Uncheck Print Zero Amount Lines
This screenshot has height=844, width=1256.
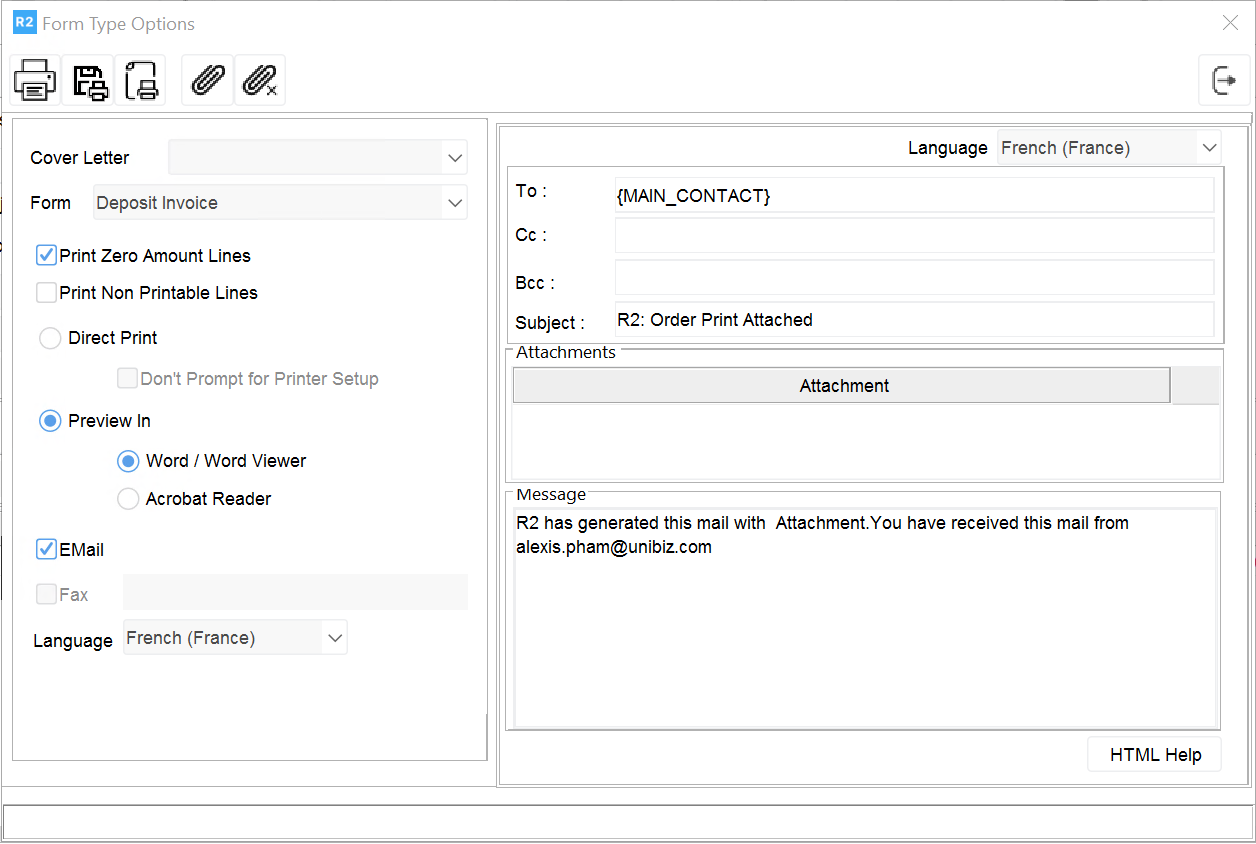click(x=46, y=256)
